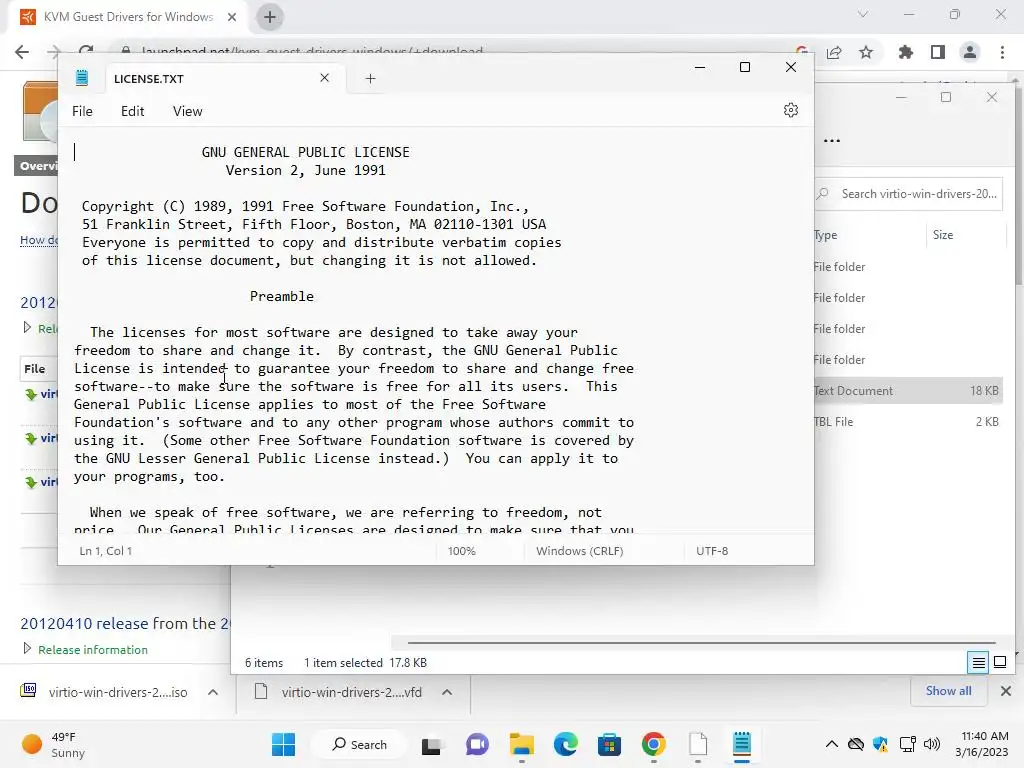Open Chrome profile avatar
Screen dimensions: 1024x768
(x=970, y=52)
